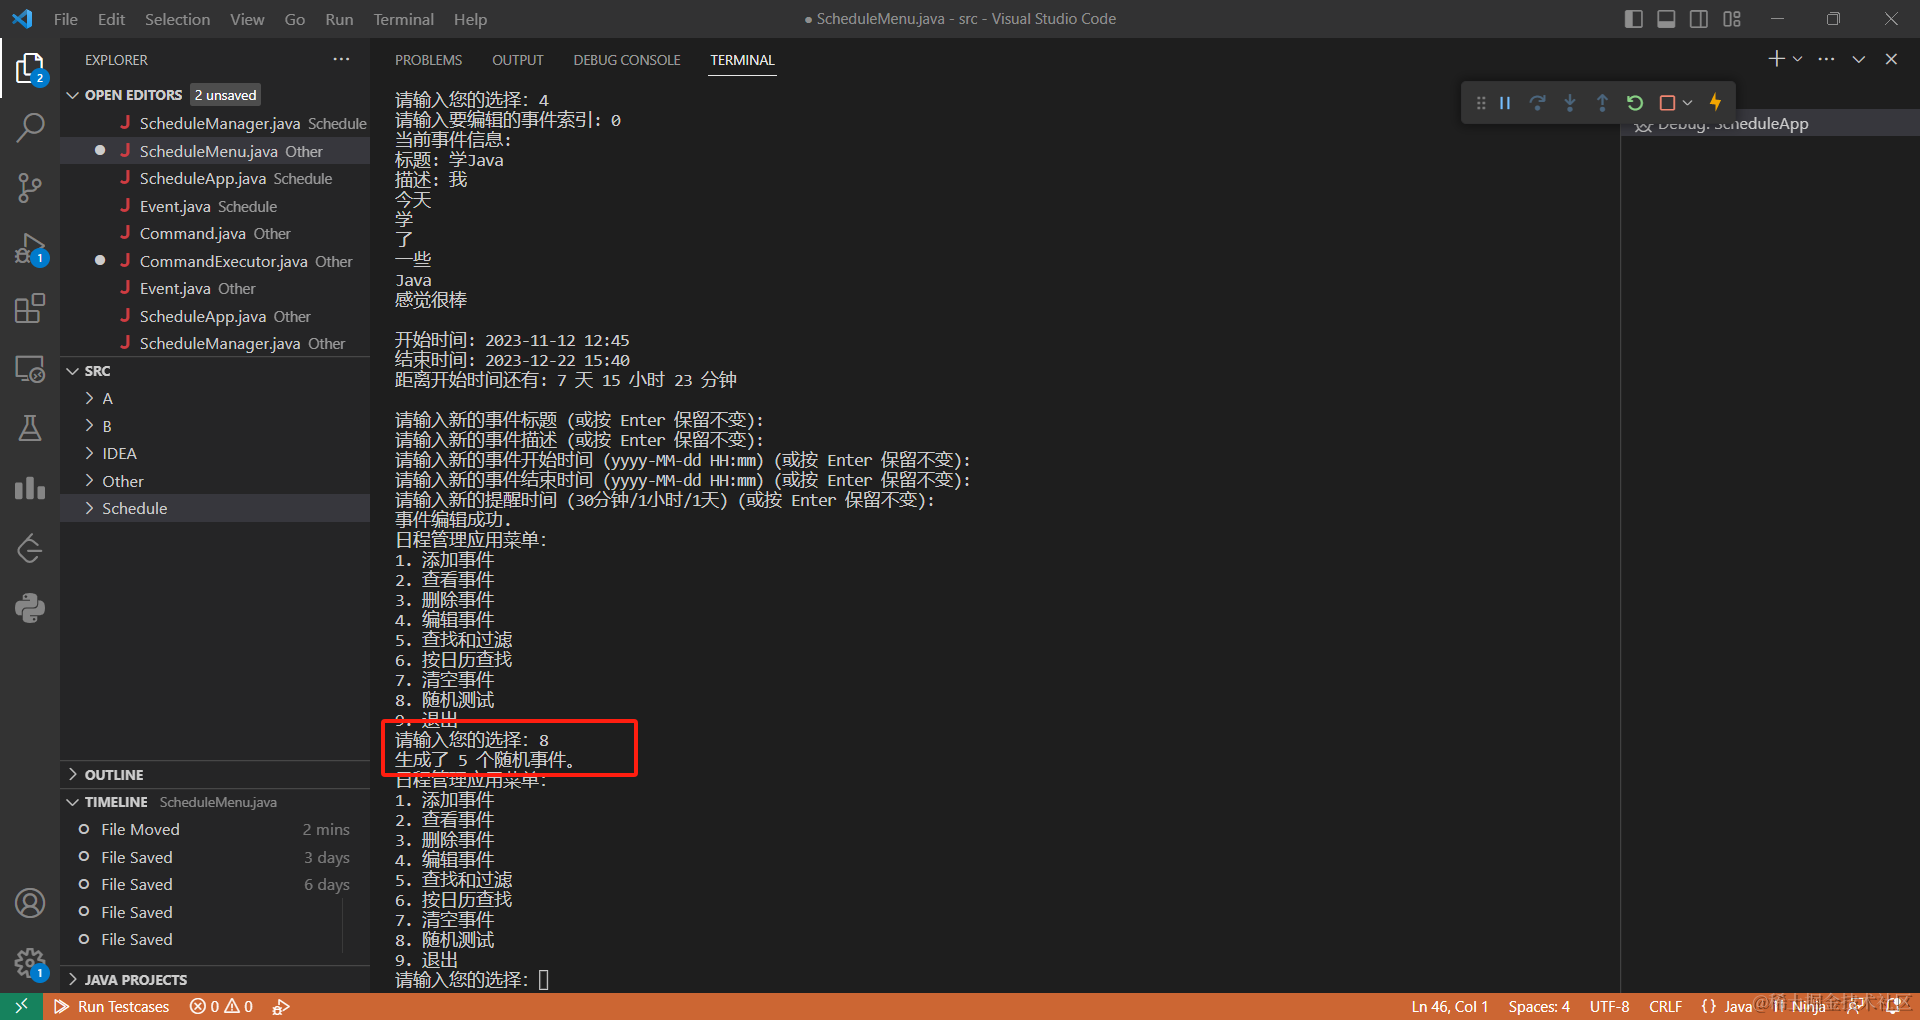Stop the debug session
This screenshot has height=1020, width=1920.
(x=1667, y=103)
